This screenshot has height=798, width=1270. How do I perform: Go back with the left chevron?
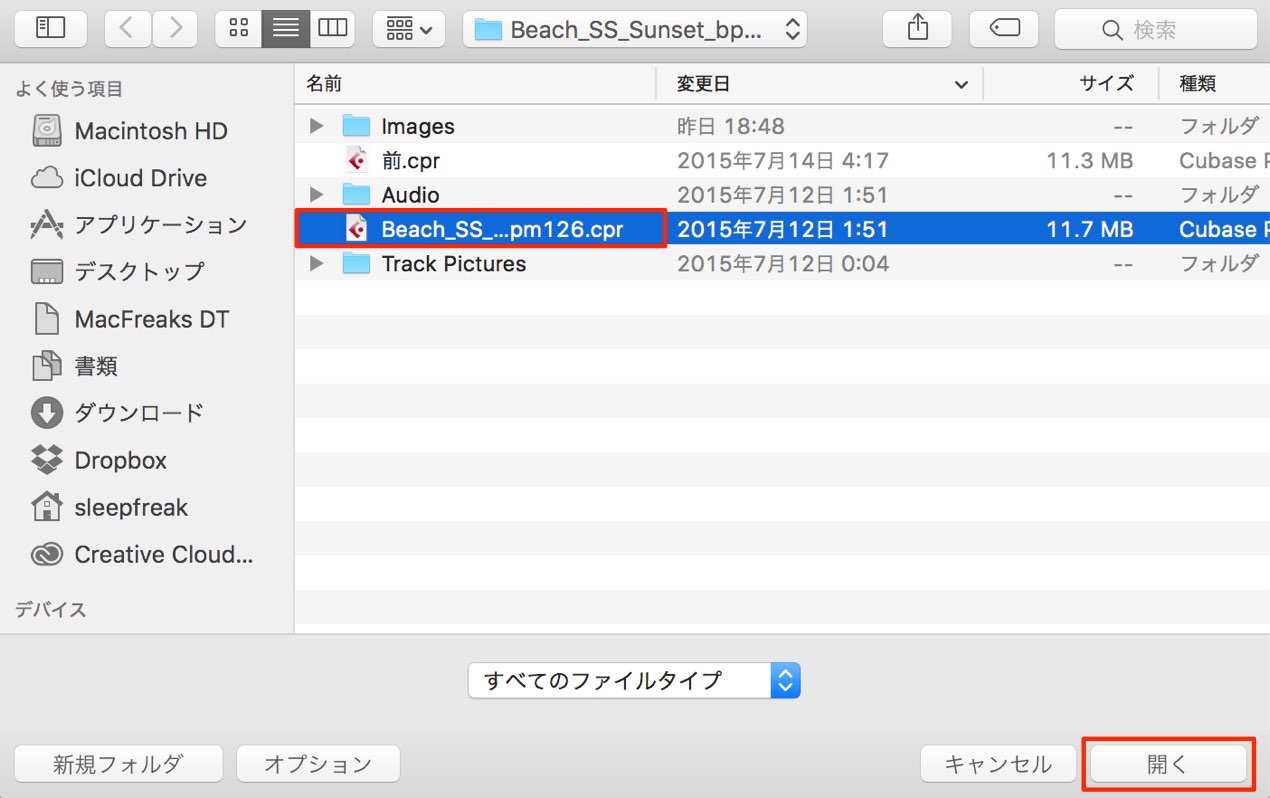tap(127, 29)
